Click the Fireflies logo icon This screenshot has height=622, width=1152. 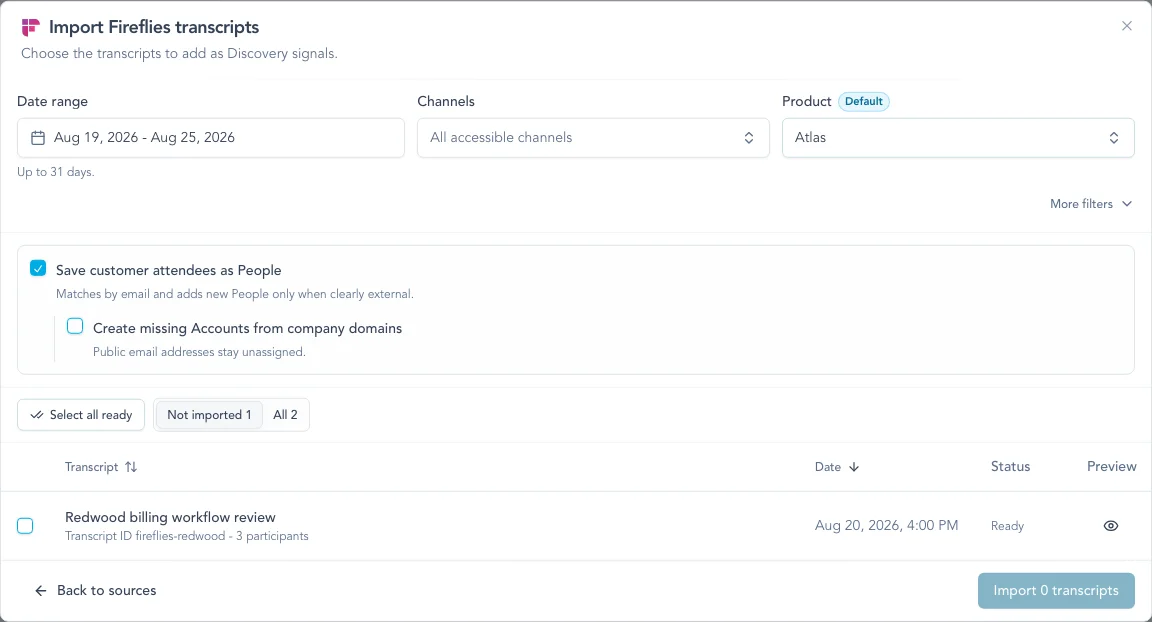[30, 27]
